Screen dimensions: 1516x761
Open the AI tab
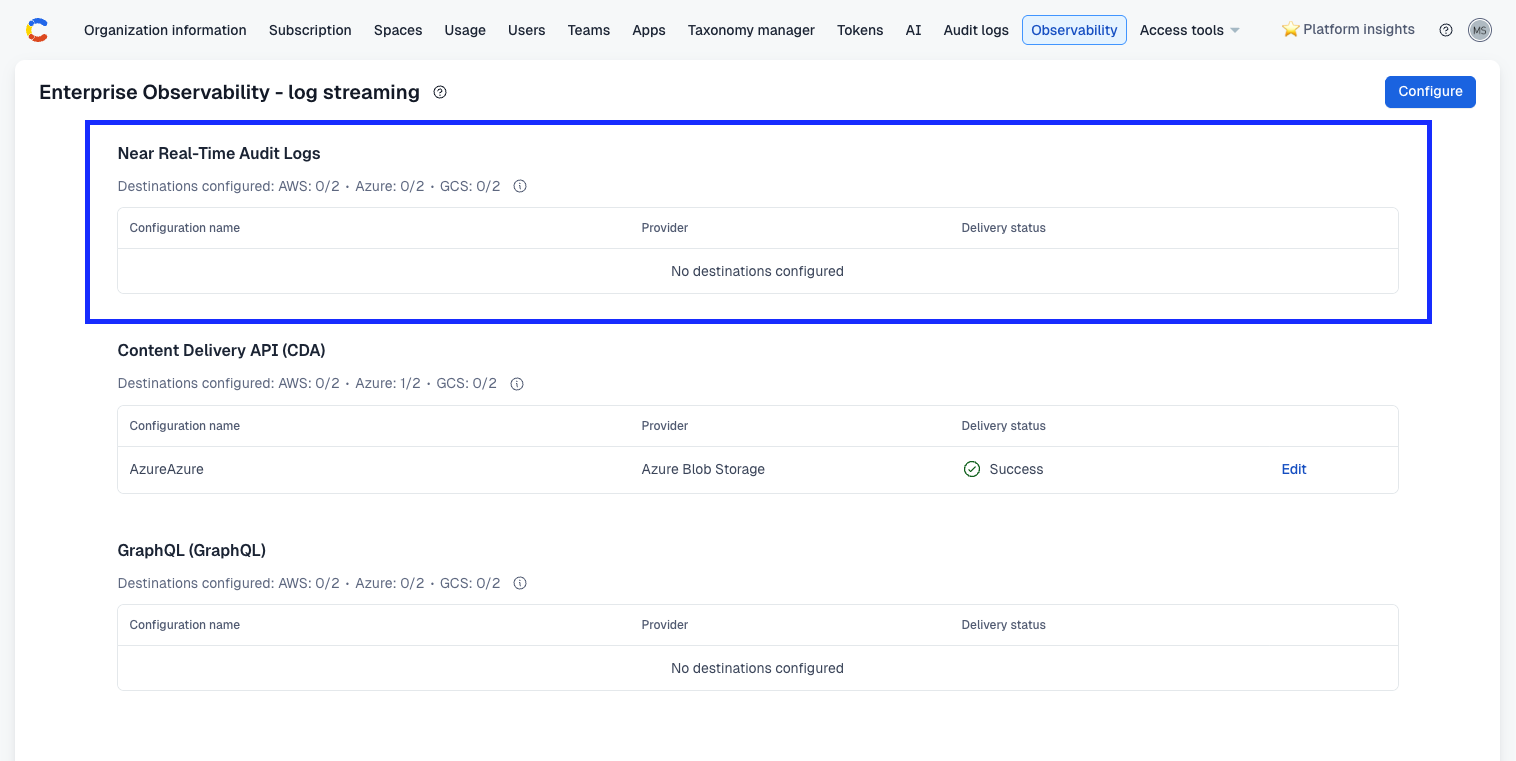913,30
